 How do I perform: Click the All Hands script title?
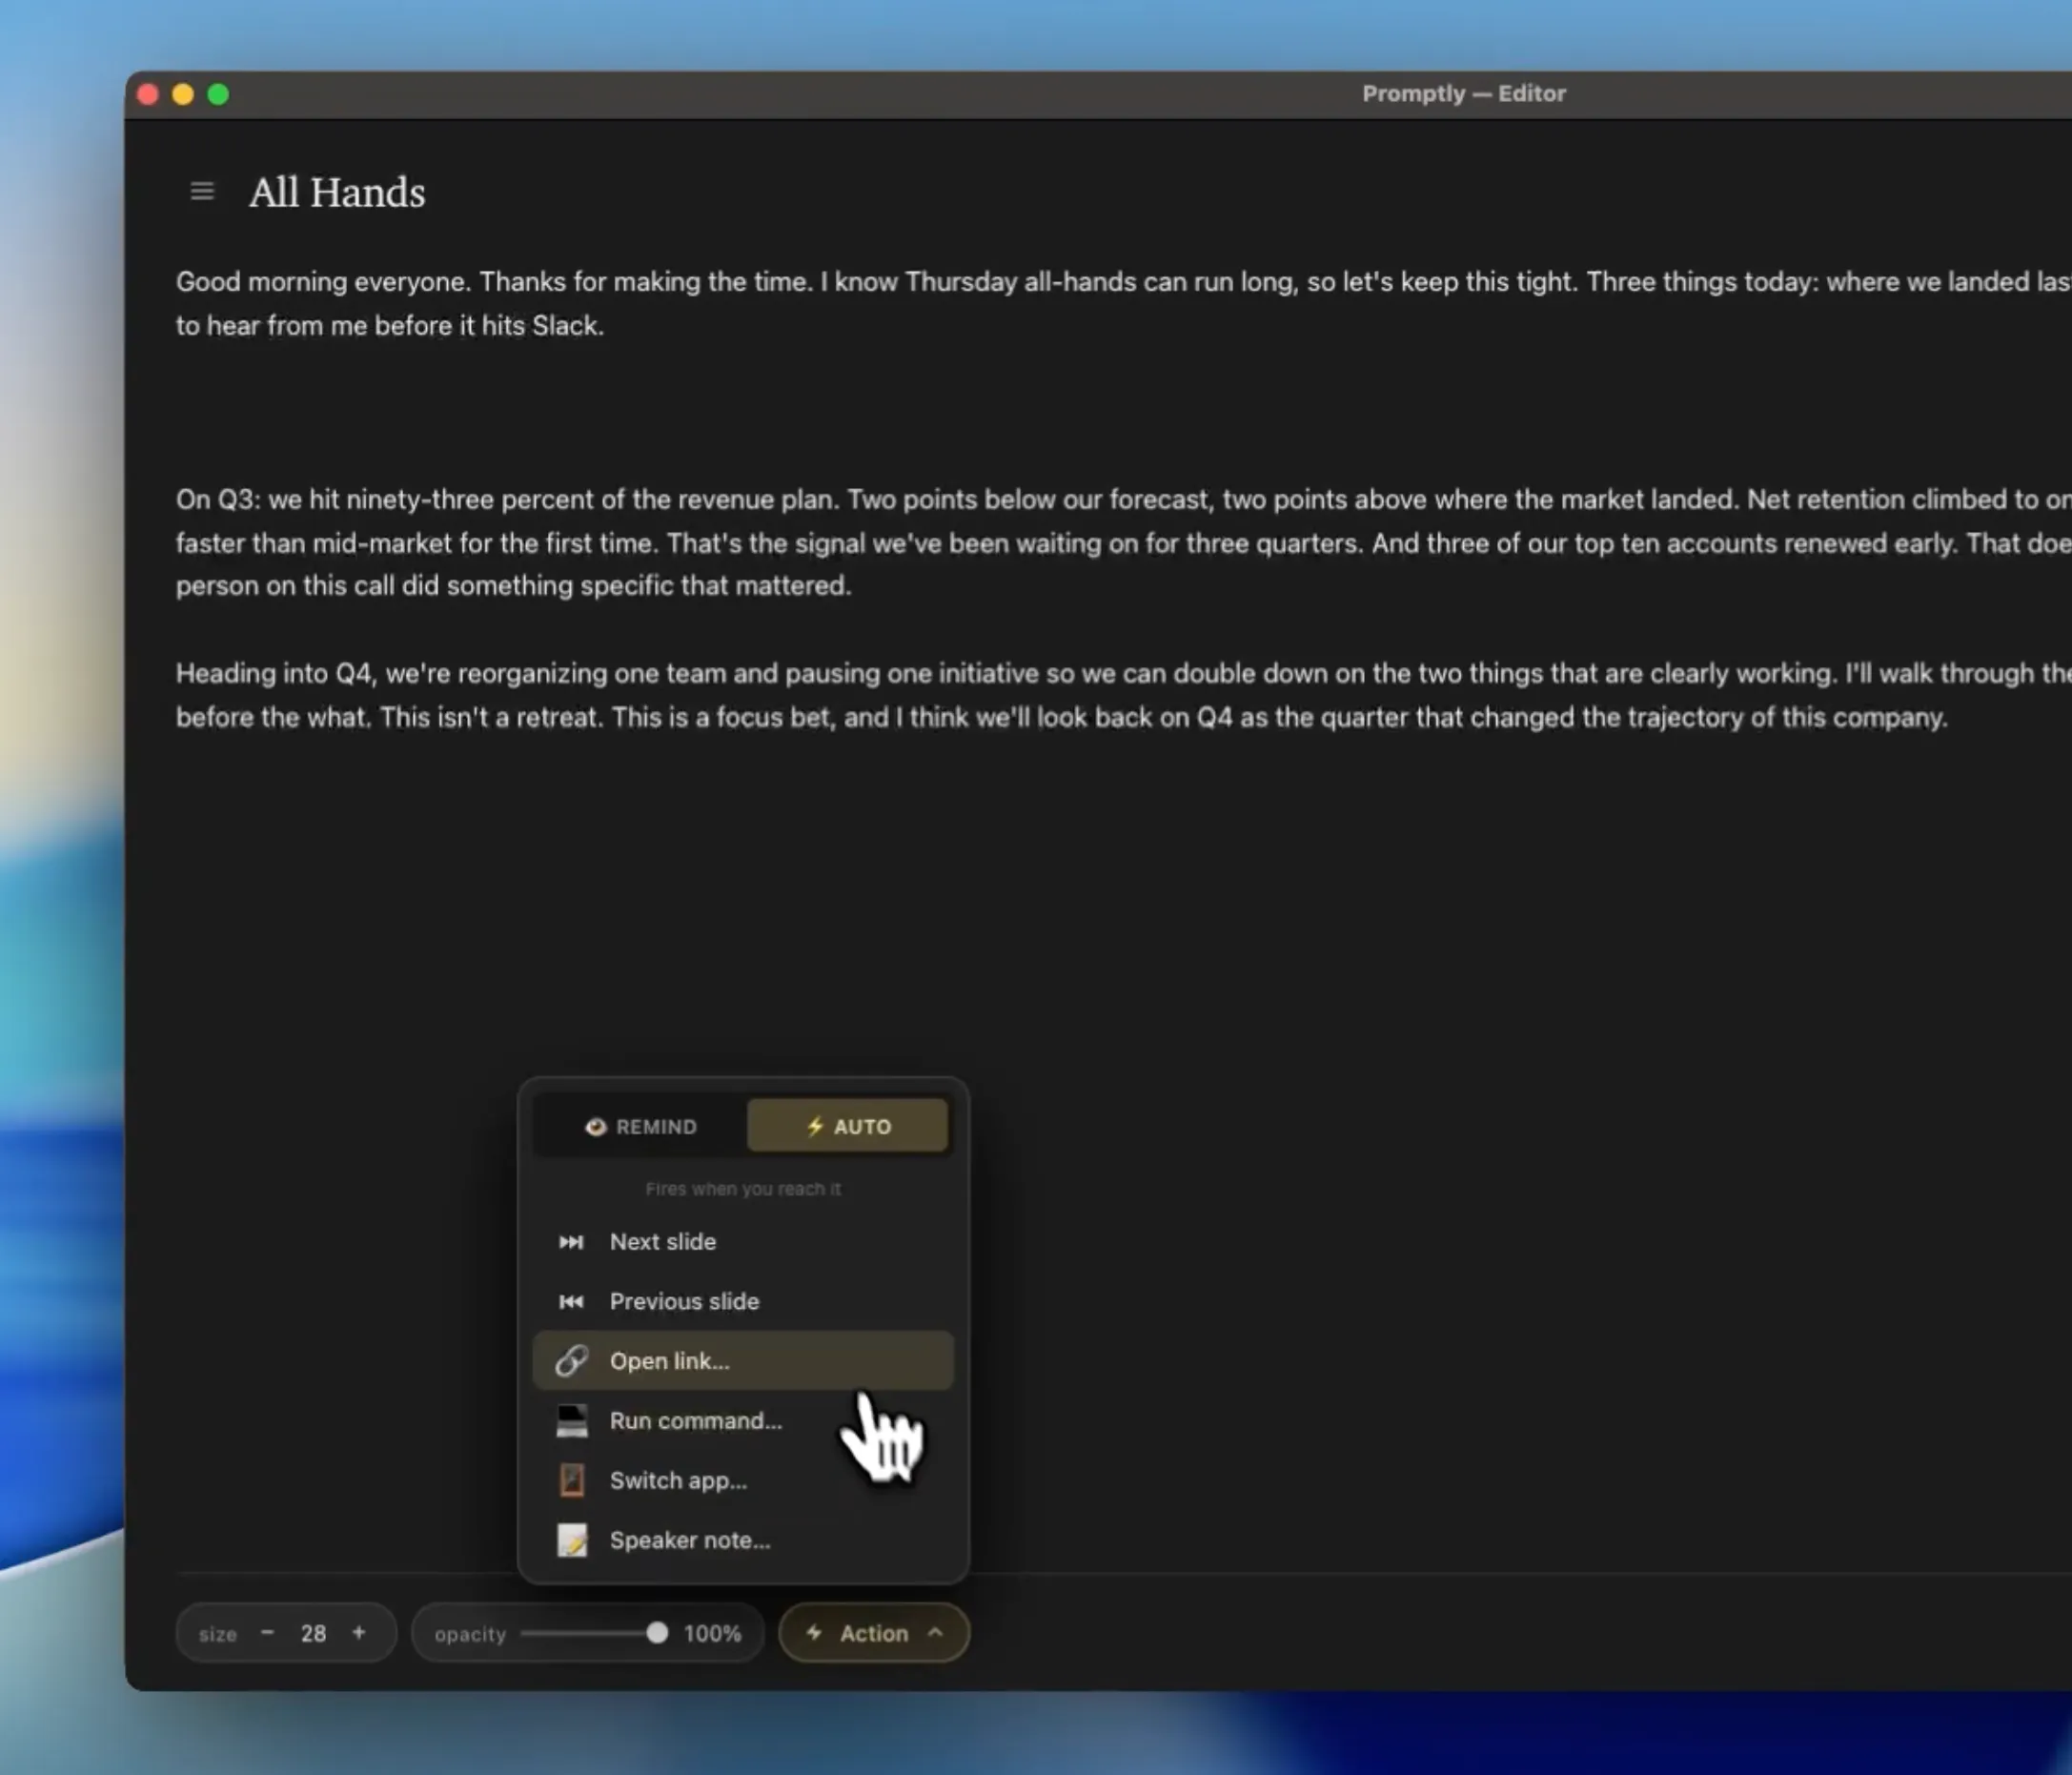(x=337, y=192)
